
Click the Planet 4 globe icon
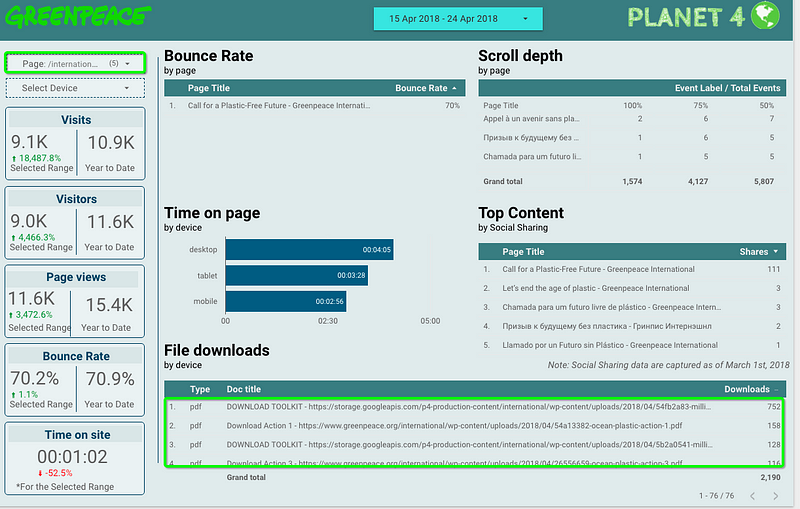[765, 16]
